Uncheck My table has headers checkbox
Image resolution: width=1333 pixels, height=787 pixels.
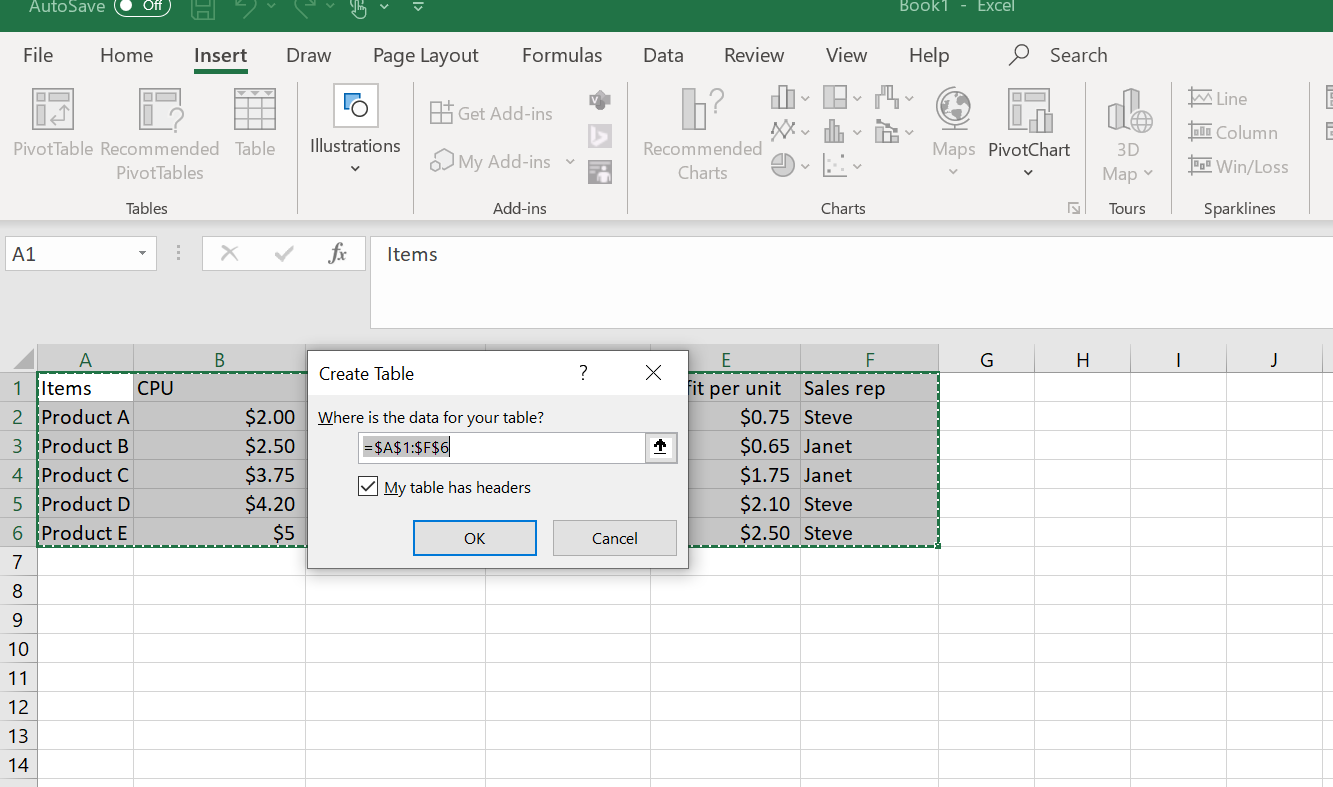pyautogui.click(x=368, y=488)
